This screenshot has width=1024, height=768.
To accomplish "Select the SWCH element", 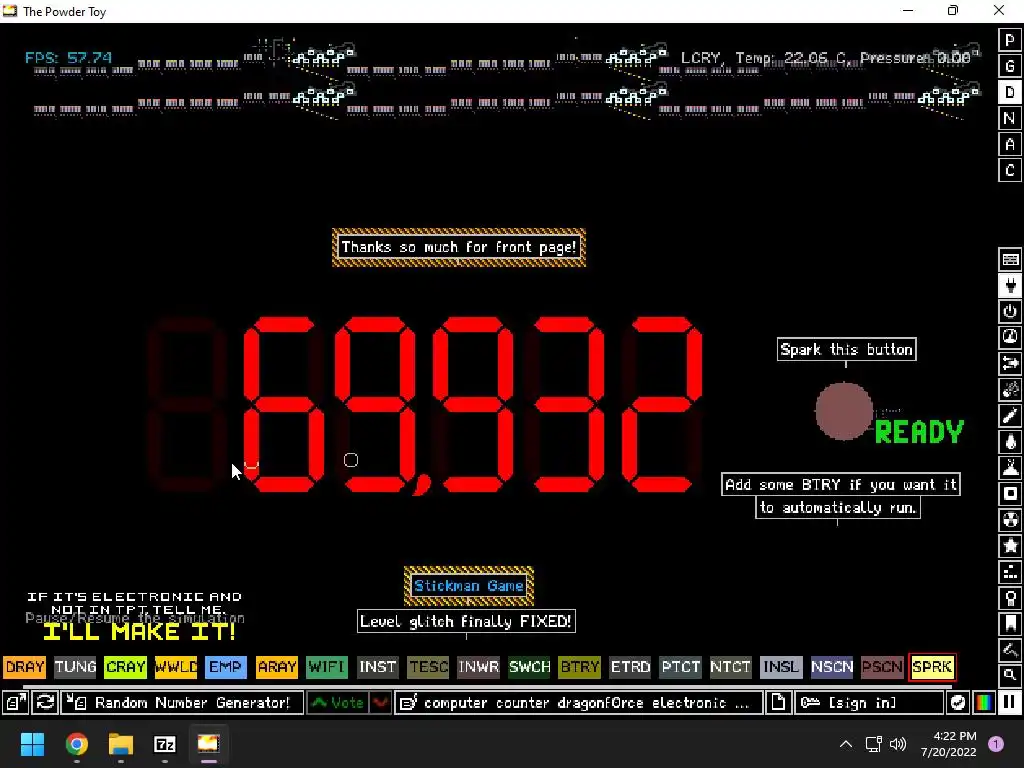I will point(529,667).
